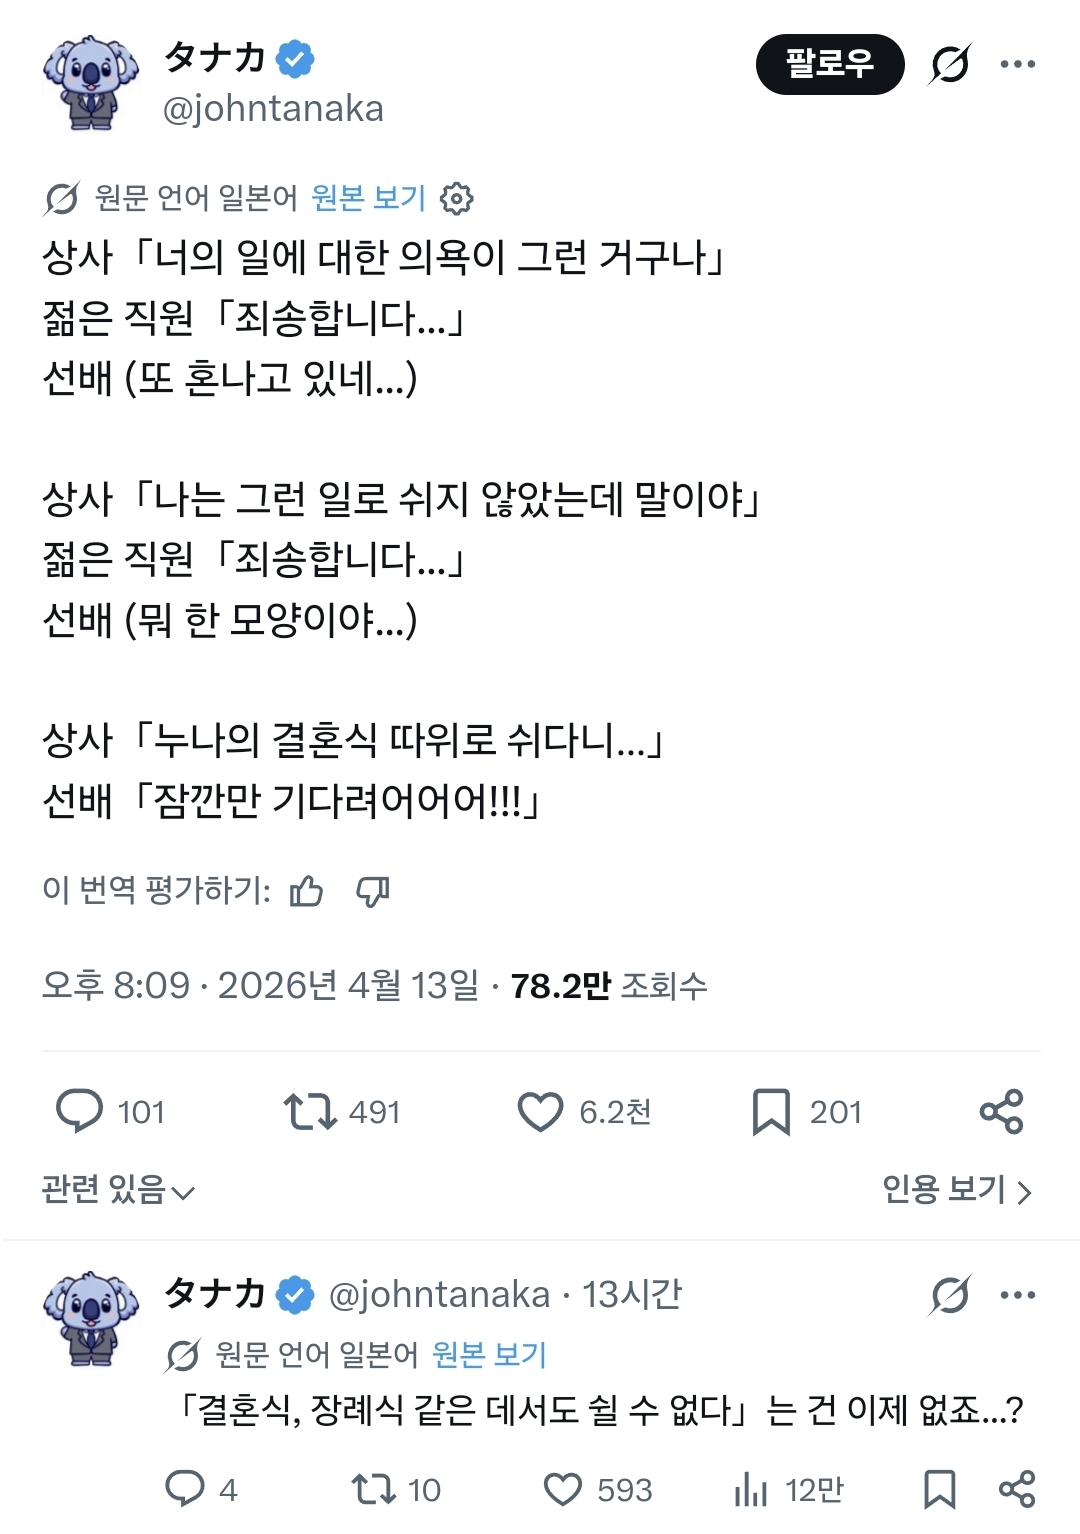
Task: Click 원본 보기 link on main tweet
Action: (x=368, y=198)
